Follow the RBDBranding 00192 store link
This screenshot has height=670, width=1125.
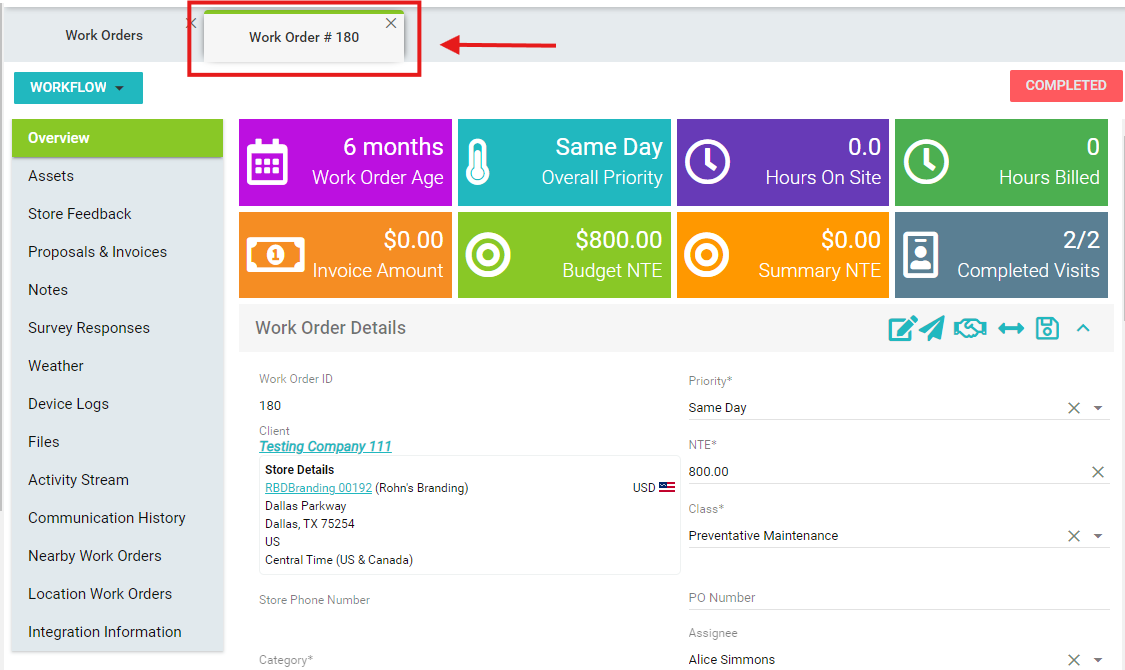point(318,488)
